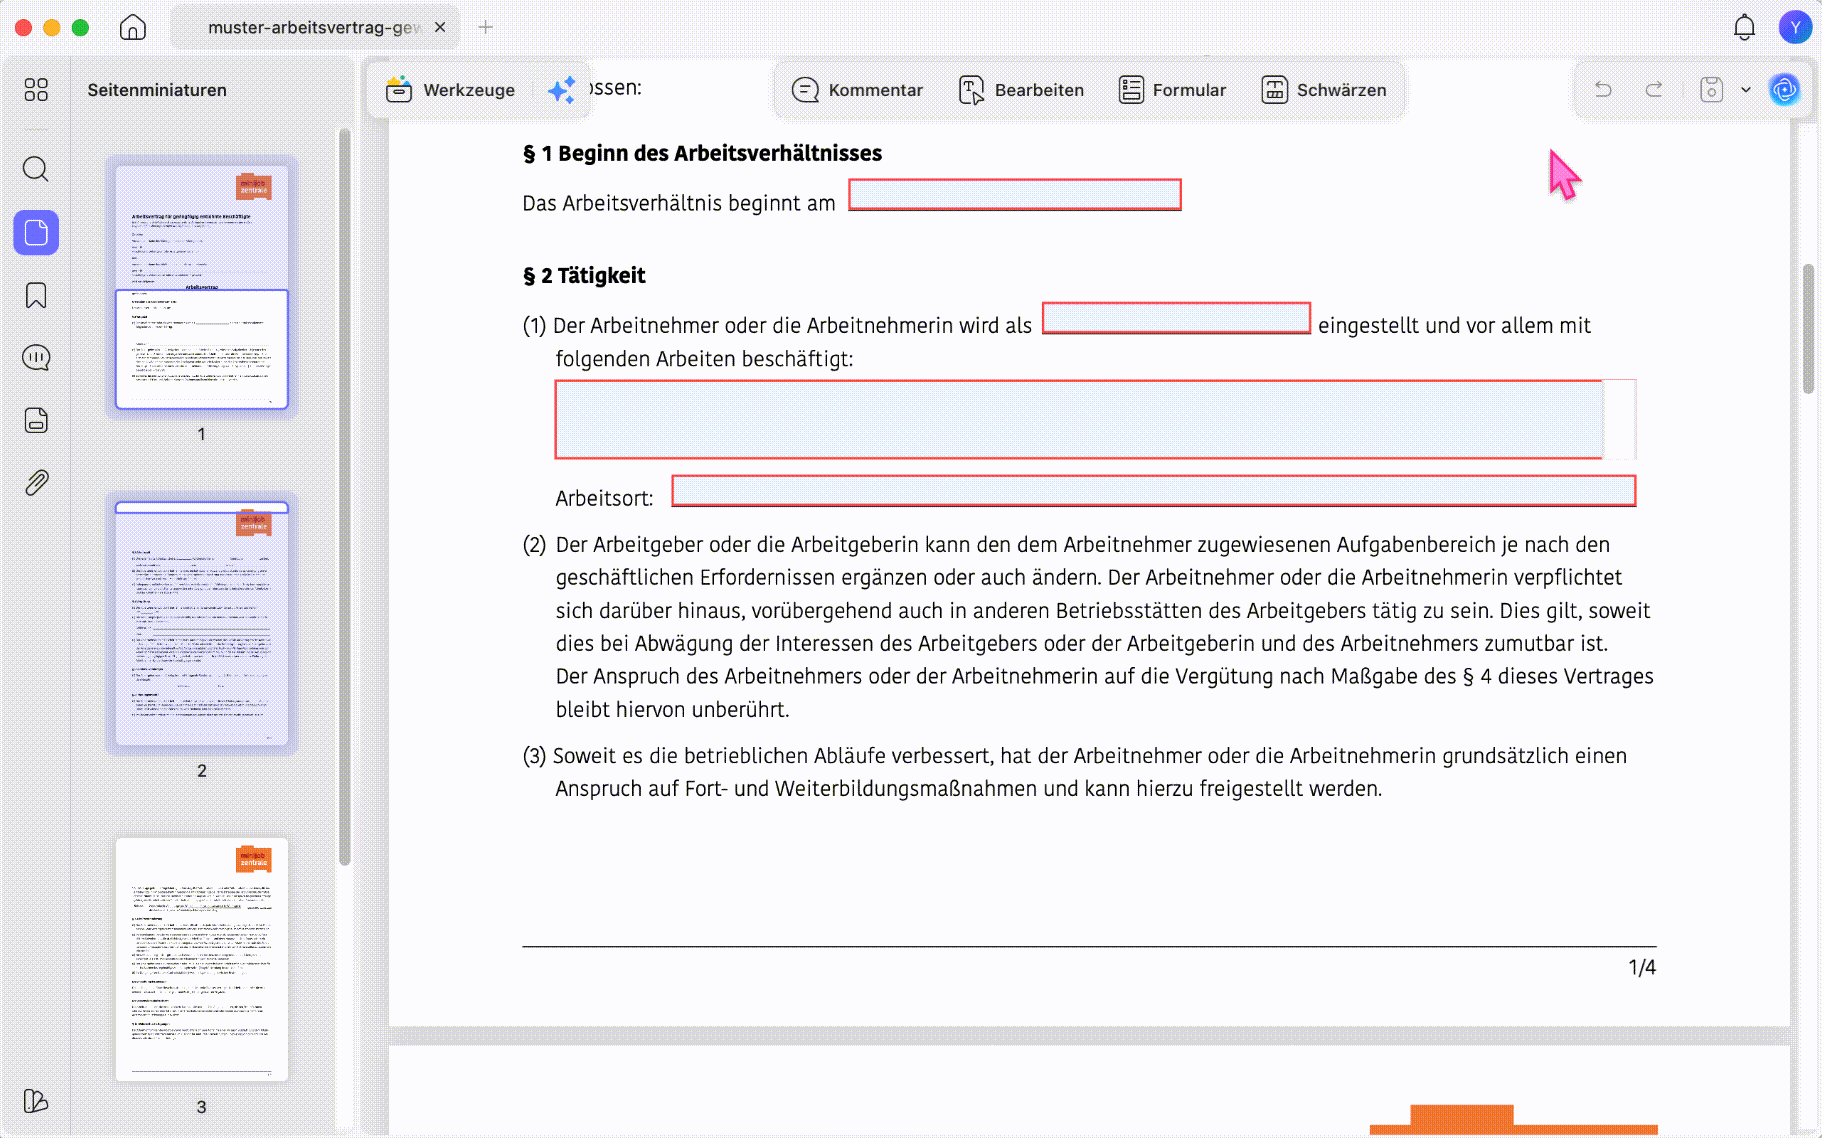Screen dimensions: 1822x1138
Task: Select page 2 thumbnail
Action: (202, 624)
